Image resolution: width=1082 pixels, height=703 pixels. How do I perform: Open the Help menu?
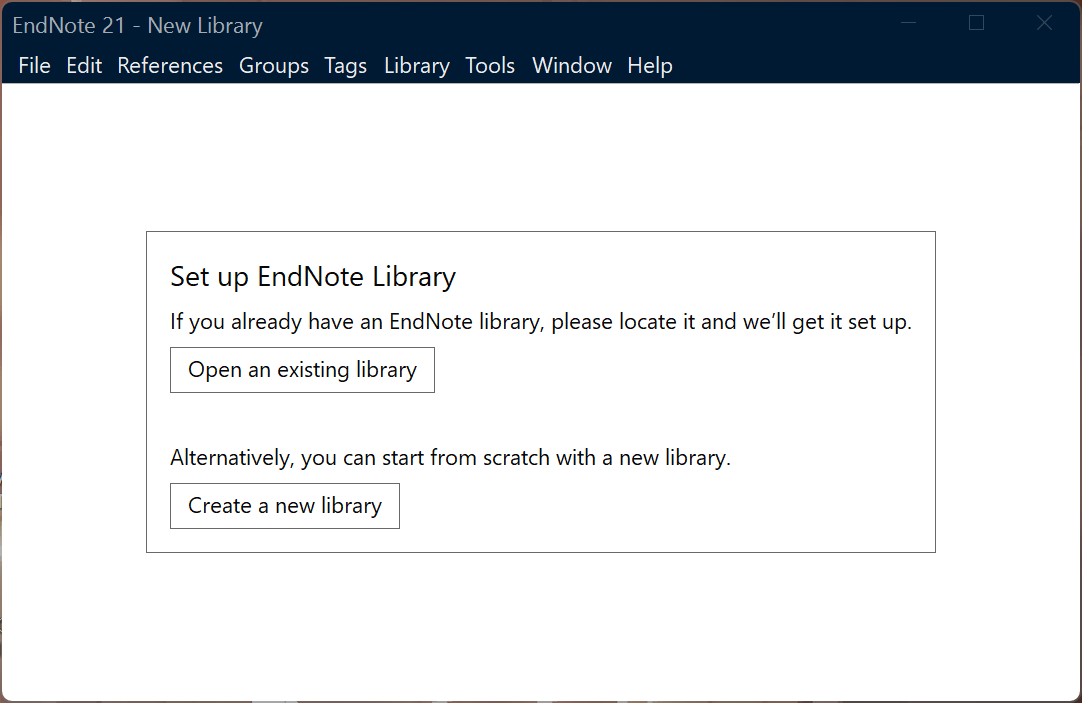pyautogui.click(x=650, y=66)
